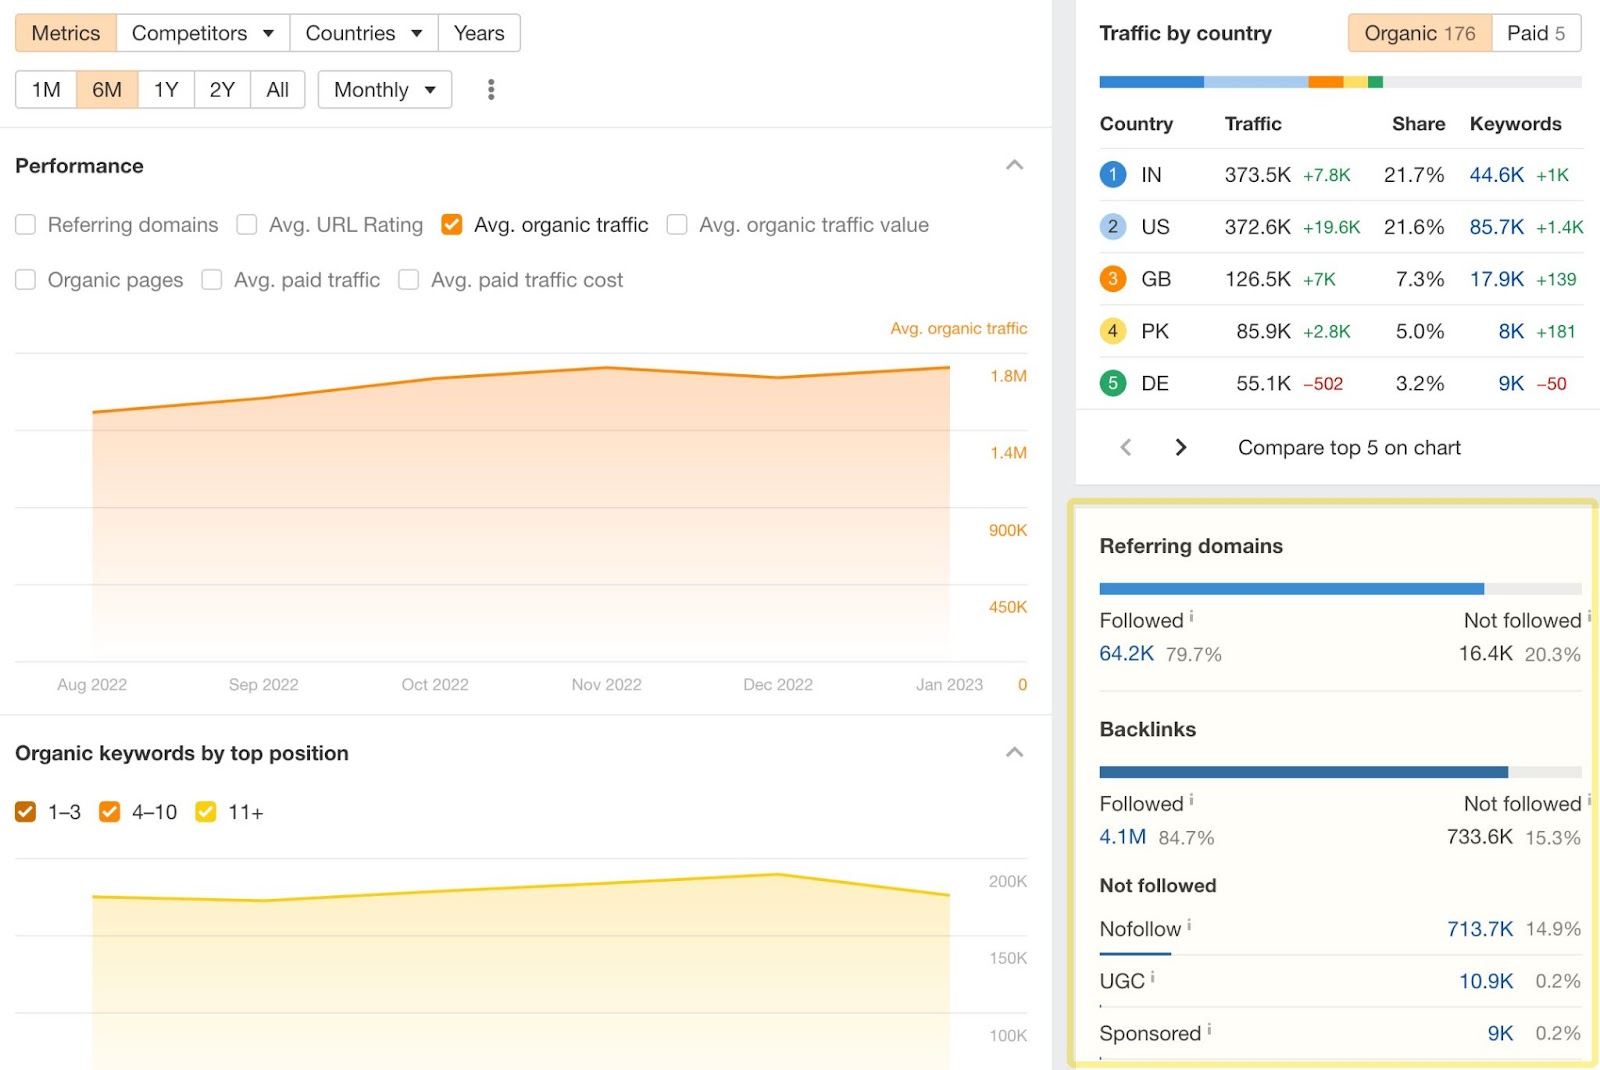
Task: Select the 1Y time range
Action: coord(166,89)
